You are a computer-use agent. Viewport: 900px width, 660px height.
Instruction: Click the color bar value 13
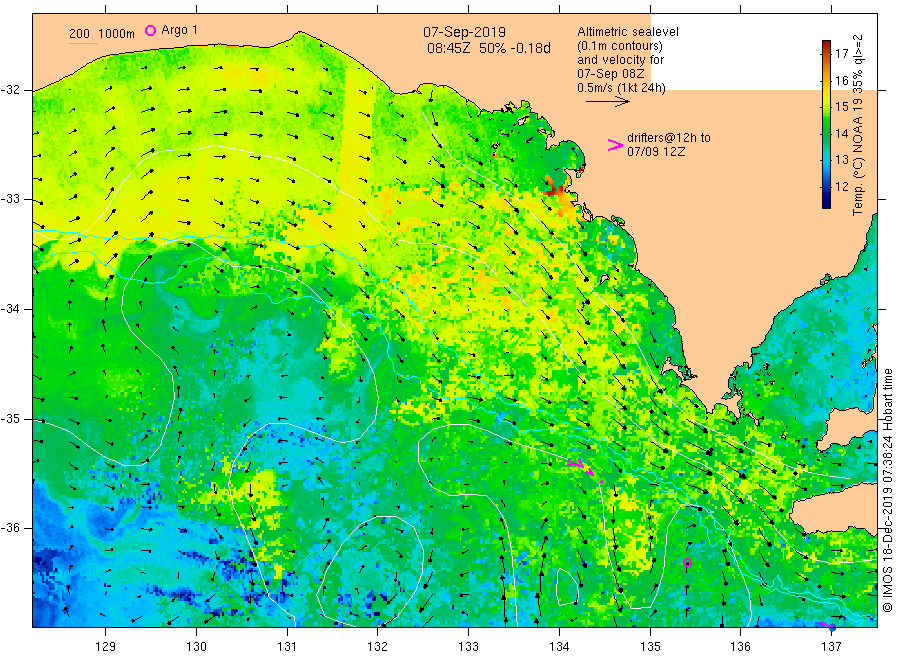coord(841,160)
